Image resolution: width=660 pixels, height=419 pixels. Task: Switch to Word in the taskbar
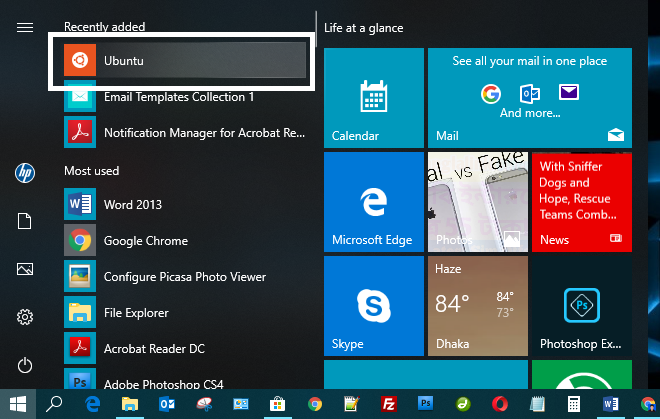(x=611, y=404)
